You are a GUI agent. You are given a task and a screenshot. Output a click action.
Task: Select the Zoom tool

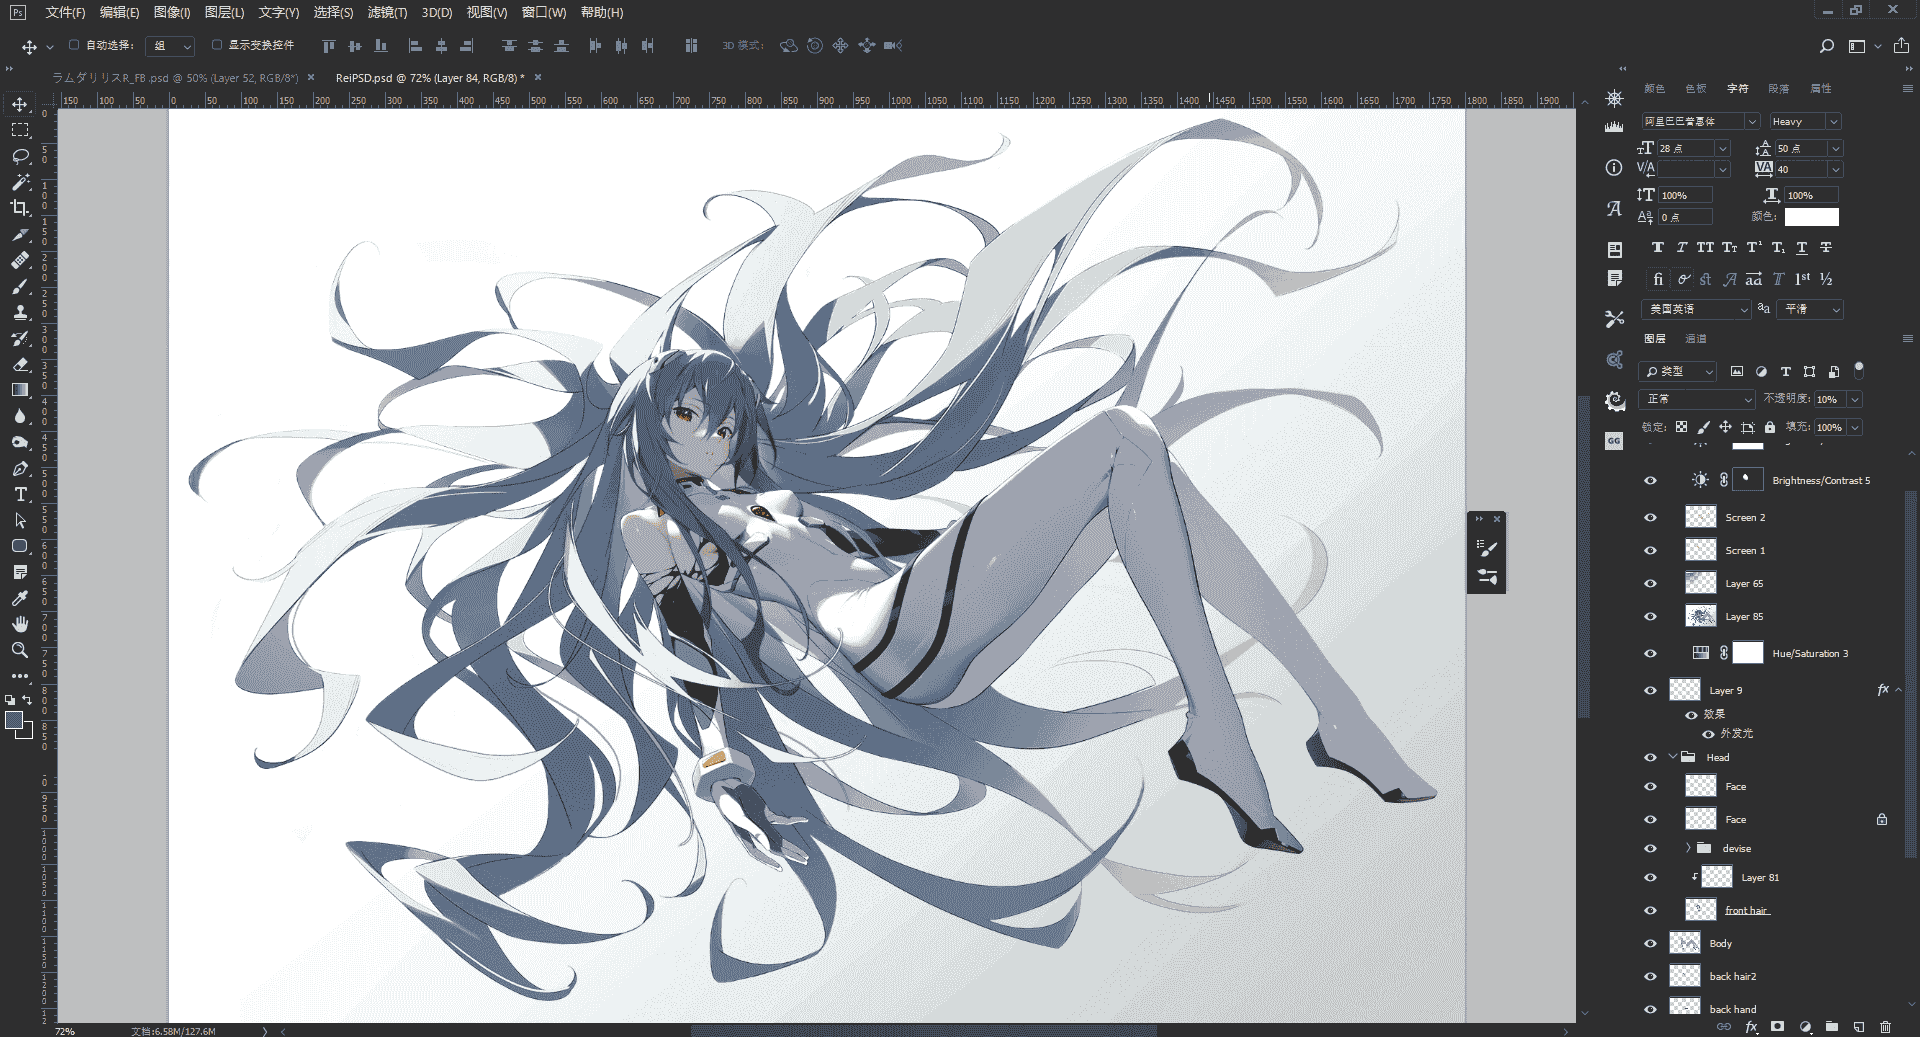[20, 650]
